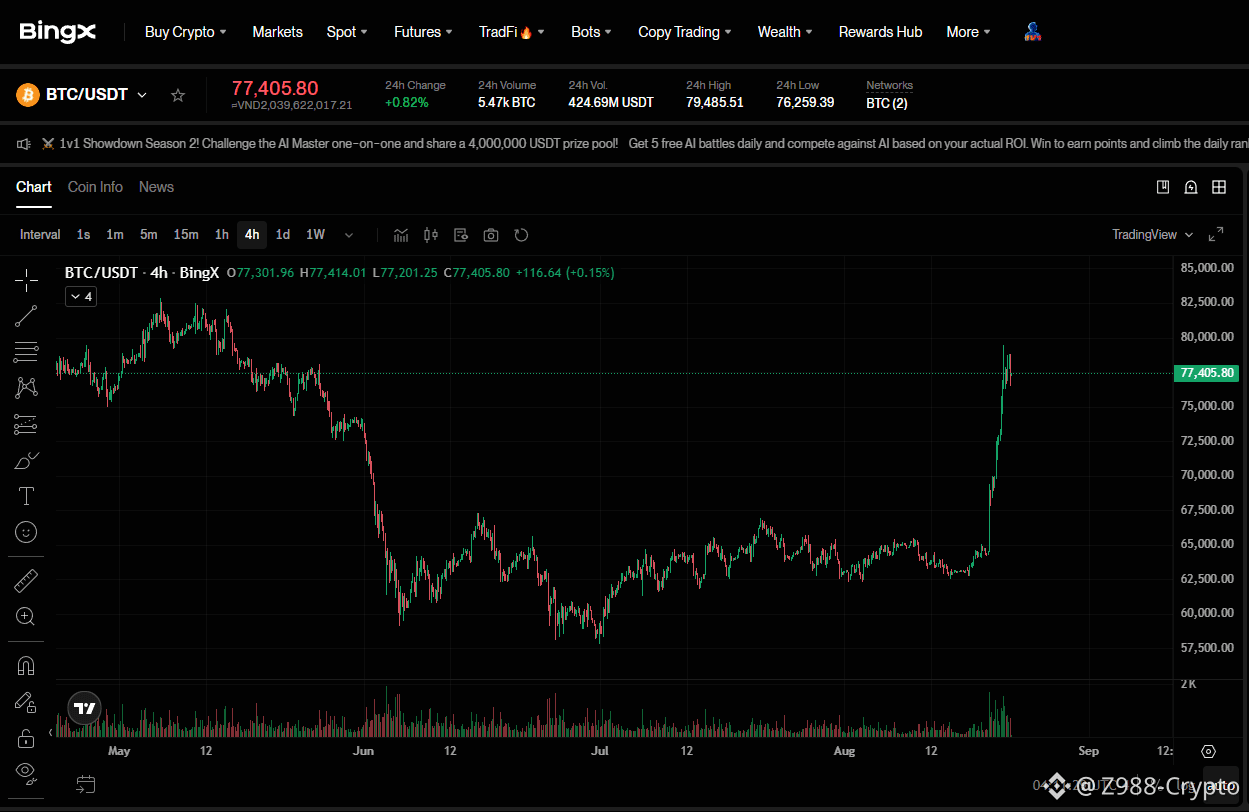Open the Networks BTC (2) link

coord(887,103)
